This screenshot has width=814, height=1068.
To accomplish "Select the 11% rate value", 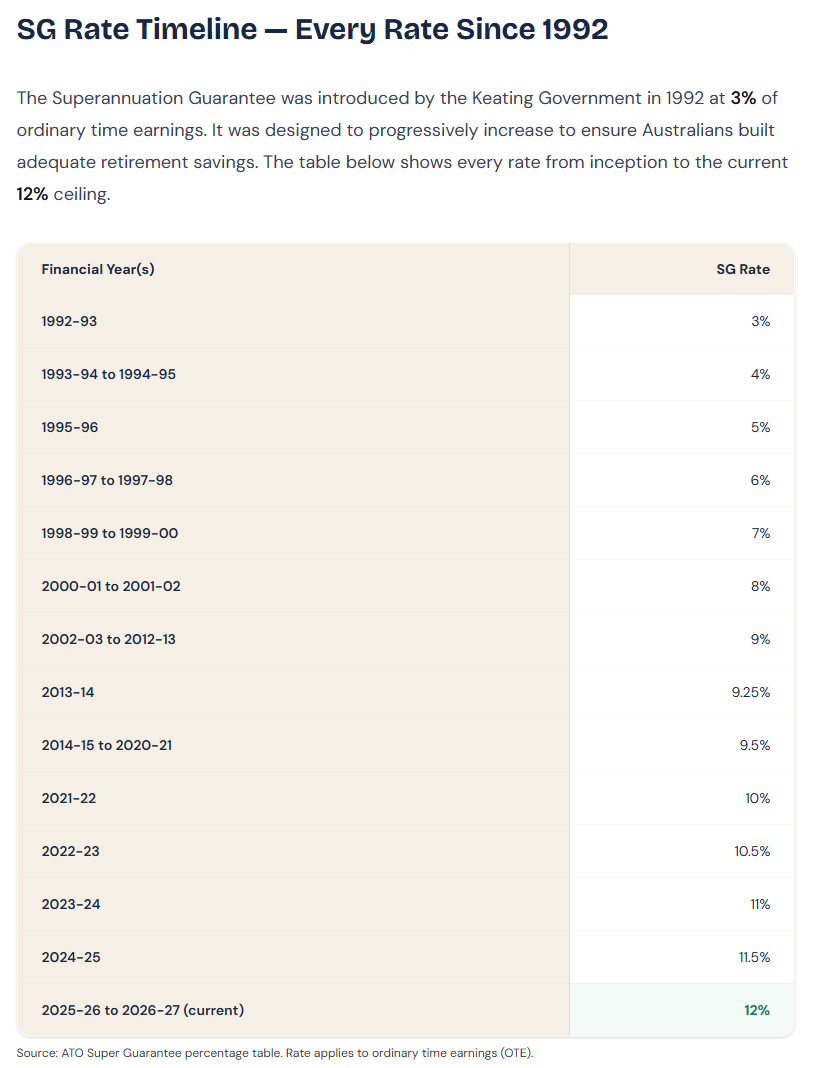I will (760, 905).
